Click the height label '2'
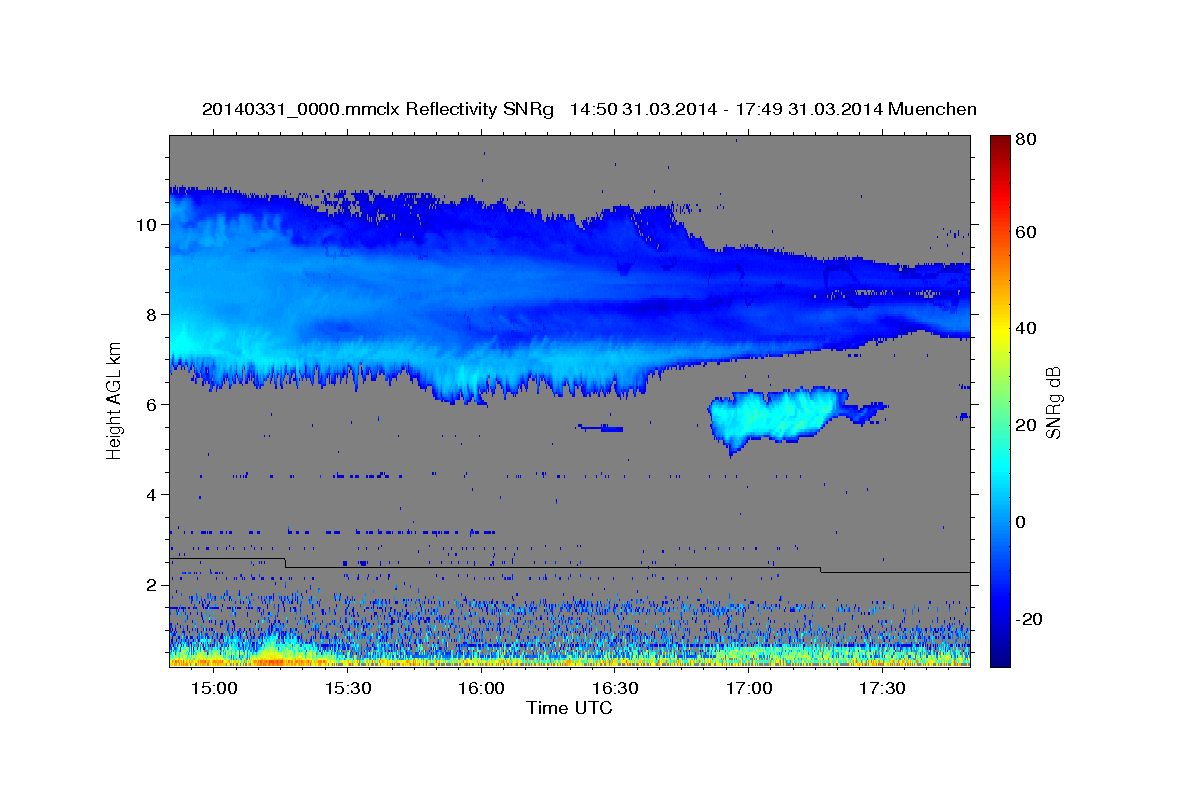1200x800 pixels. click(153, 584)
